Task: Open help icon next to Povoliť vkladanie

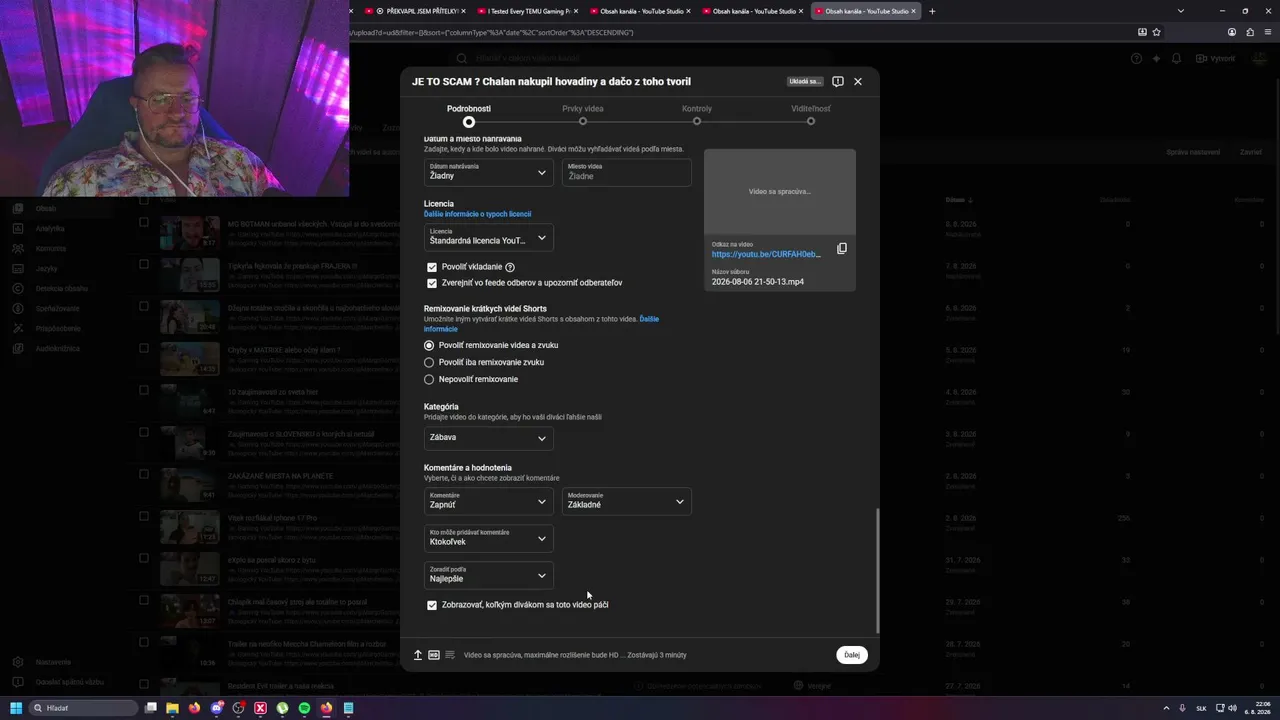Action: click(510, 267)
